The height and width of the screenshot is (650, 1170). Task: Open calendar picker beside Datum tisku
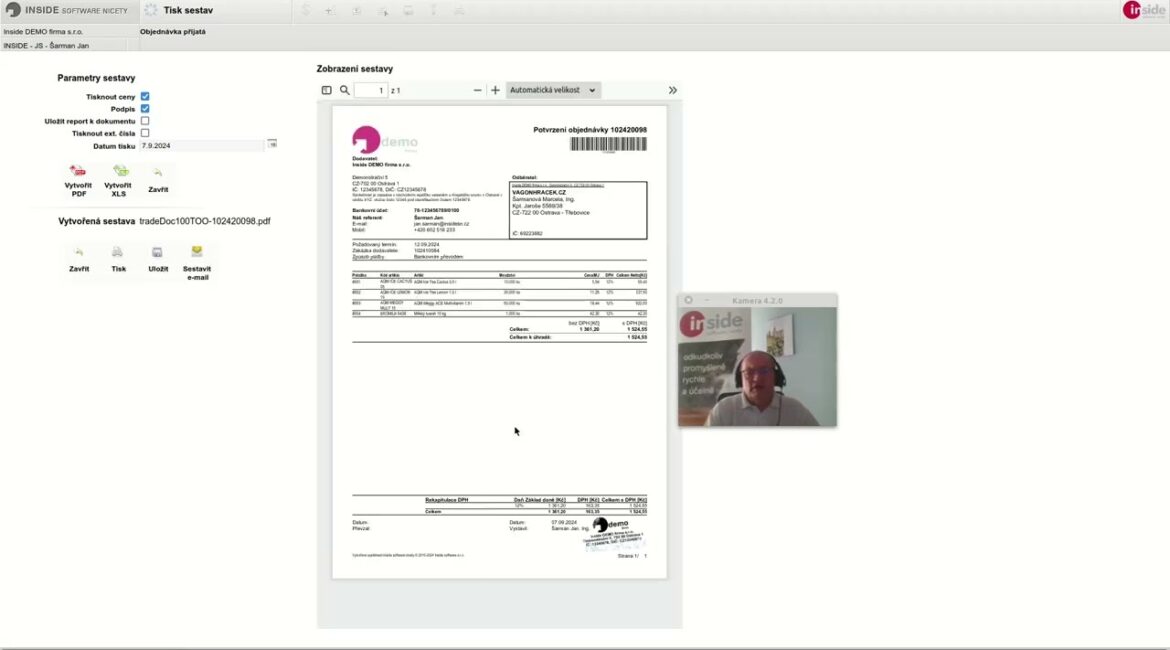point(271,145)
